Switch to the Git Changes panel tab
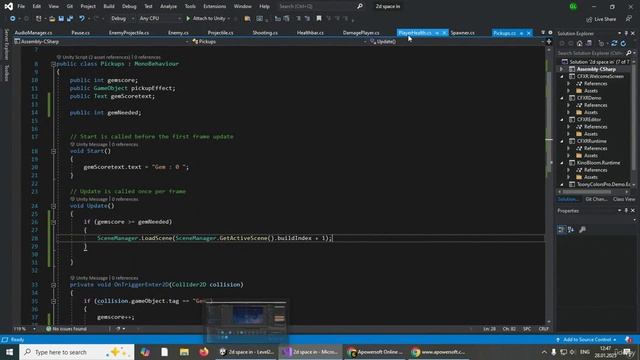 [x=596, y=199]
